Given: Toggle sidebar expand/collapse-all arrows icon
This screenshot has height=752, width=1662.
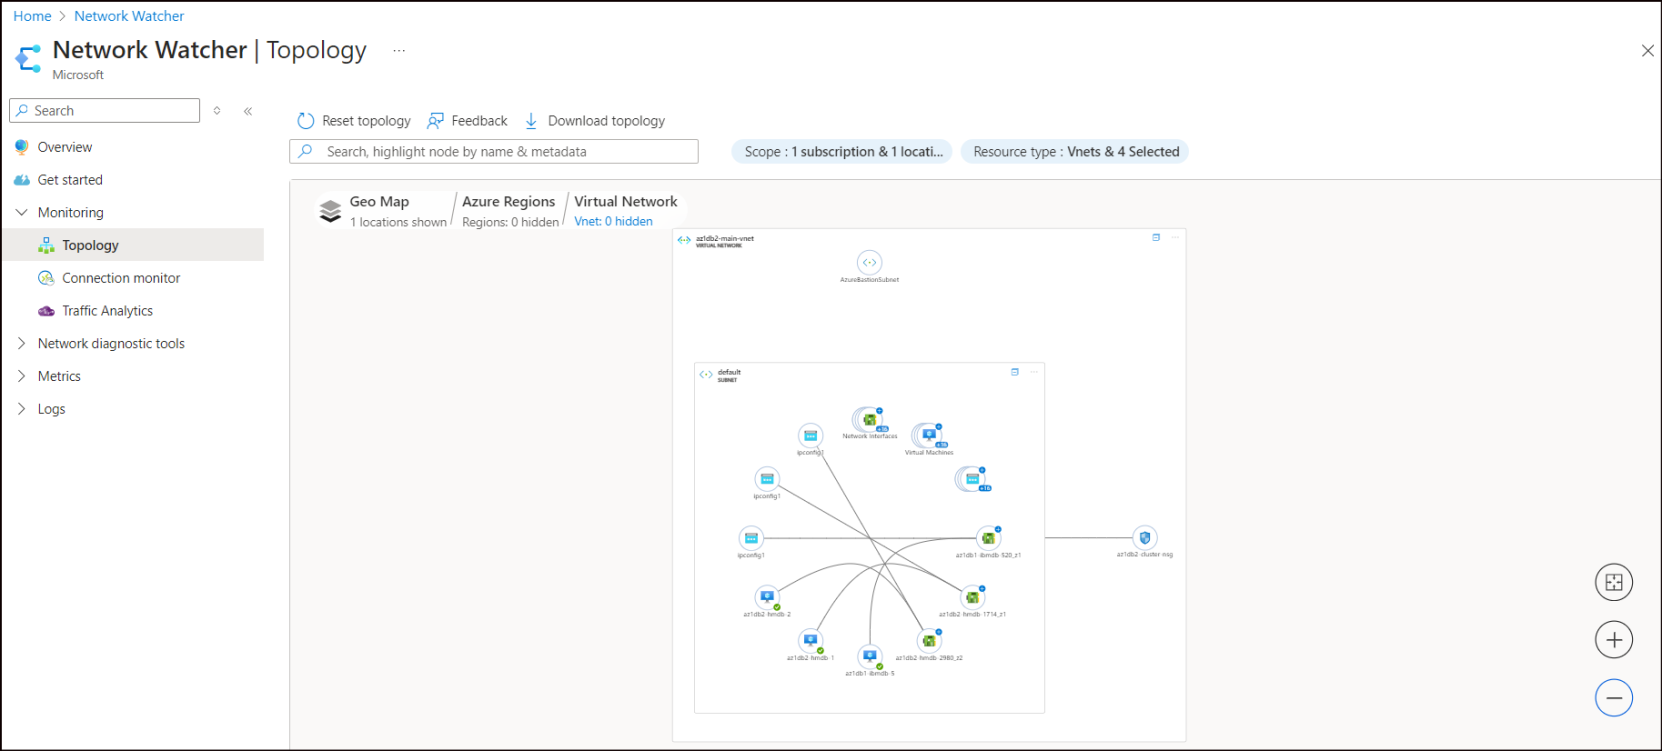Looking at the screenshot, I should click(x=217, y=111).
